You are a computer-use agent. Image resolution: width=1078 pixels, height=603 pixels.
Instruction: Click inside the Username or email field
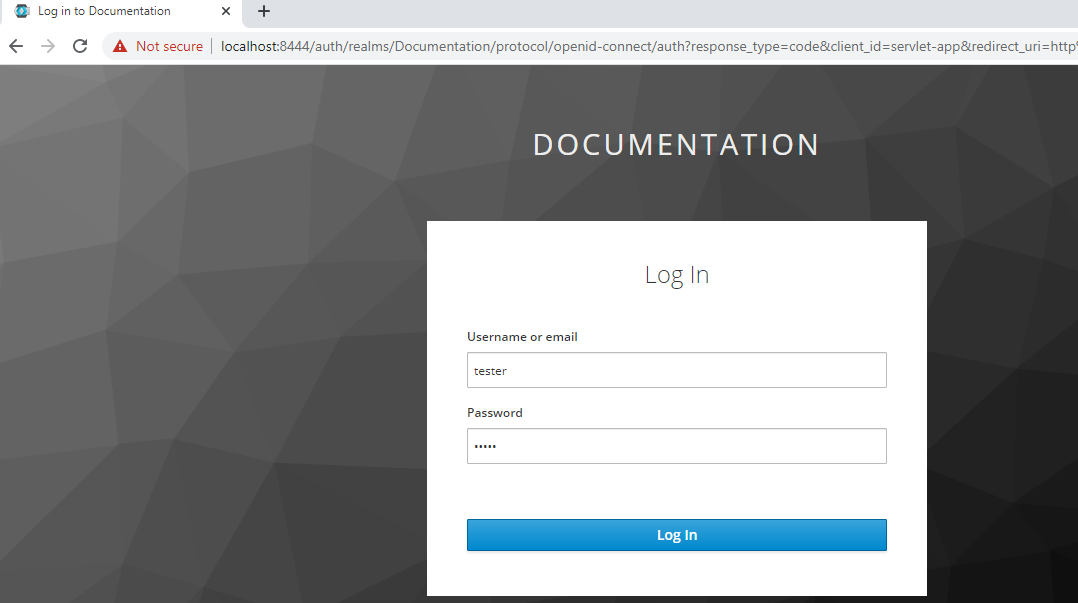coord(677,370)
